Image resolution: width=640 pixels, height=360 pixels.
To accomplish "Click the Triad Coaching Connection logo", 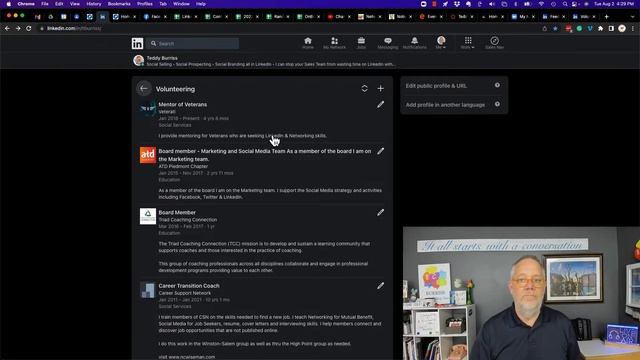I will coord(148,216).
